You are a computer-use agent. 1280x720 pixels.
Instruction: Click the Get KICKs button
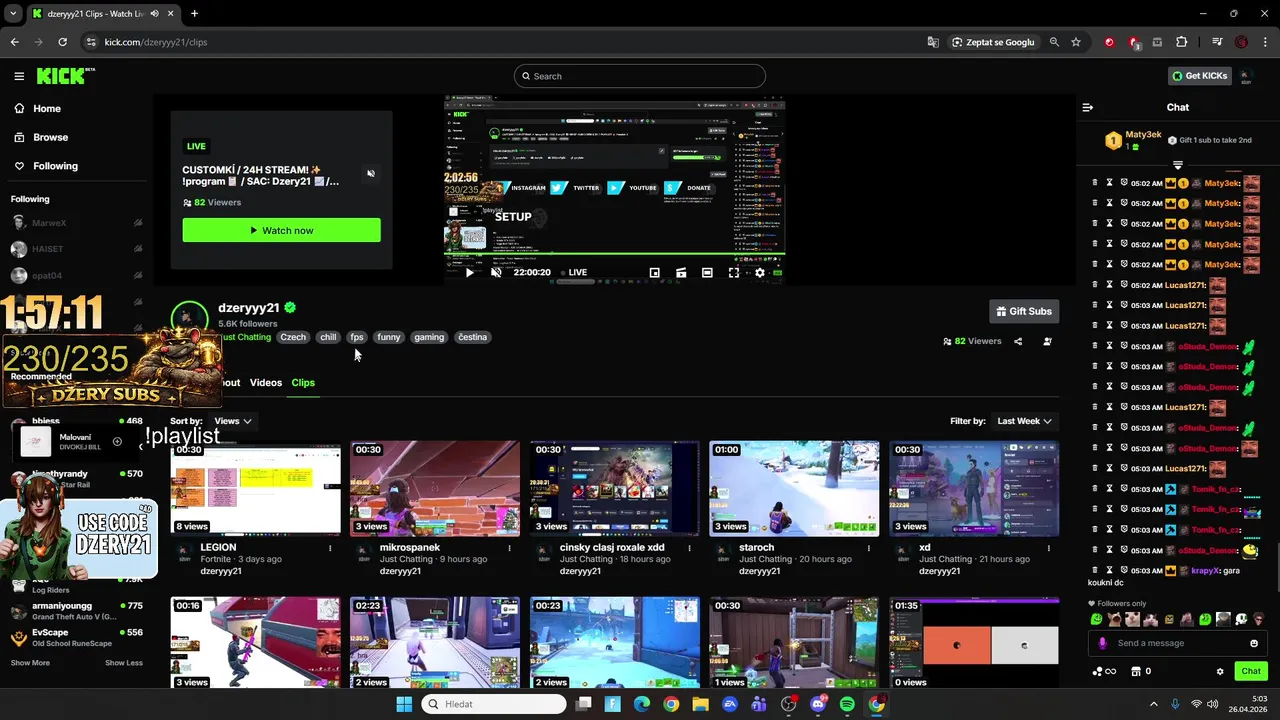pos(1199,76)
